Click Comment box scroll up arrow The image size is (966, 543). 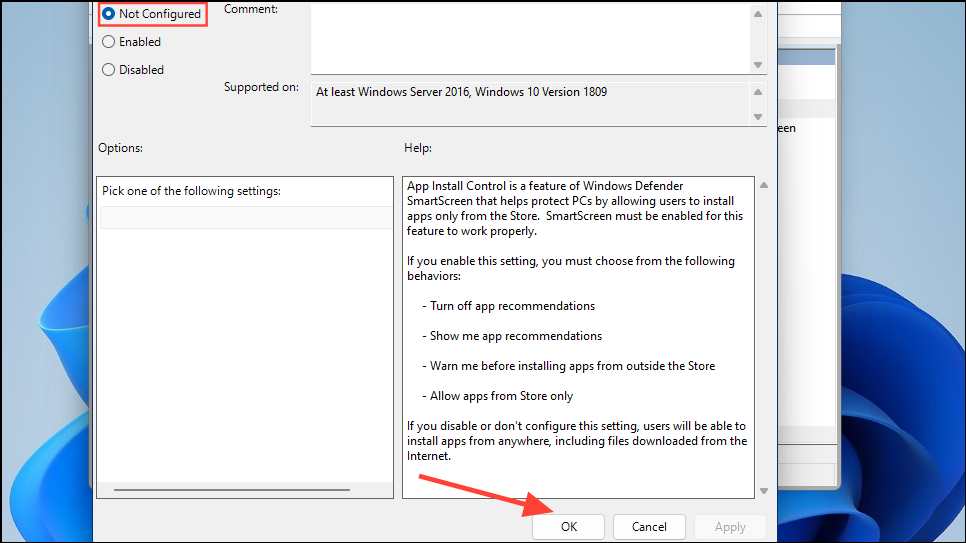tap(758, 14)
